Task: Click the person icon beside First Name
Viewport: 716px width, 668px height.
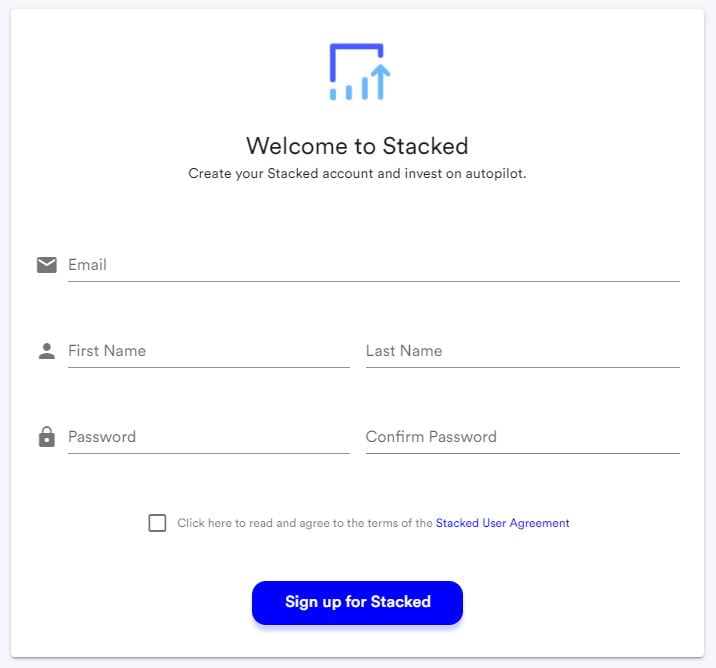Action: pos(47,351)
